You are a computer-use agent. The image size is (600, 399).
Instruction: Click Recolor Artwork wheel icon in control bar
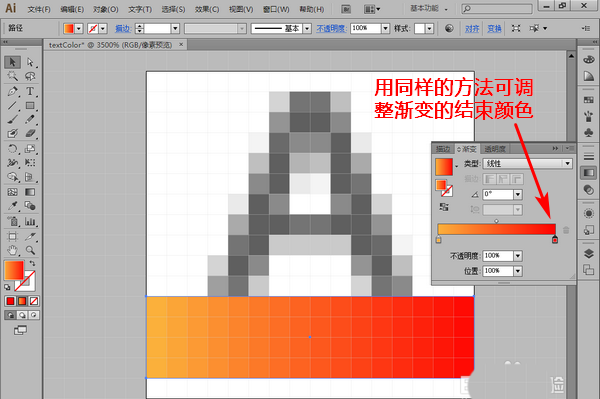pos(449,28)
